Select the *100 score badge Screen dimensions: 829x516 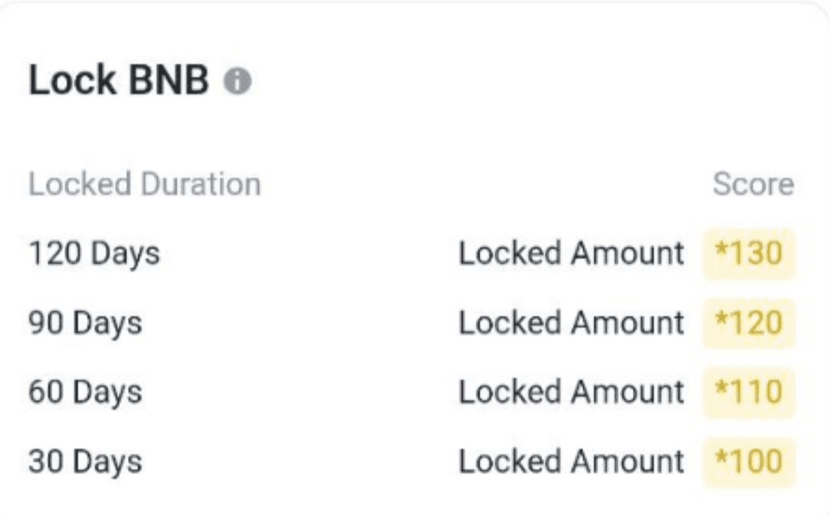click(x=748, y=462)
